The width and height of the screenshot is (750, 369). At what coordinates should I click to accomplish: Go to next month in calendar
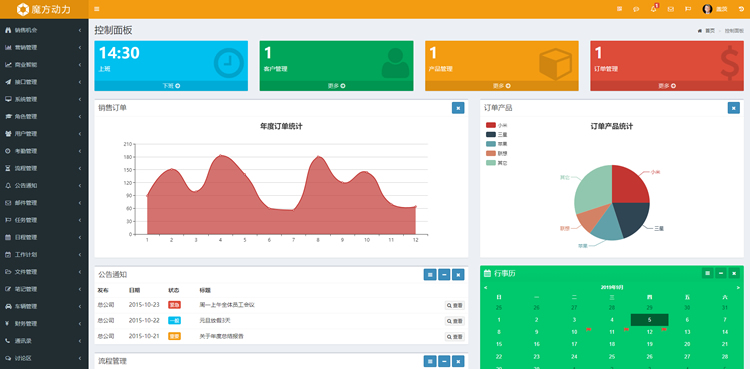click(738, 288)
